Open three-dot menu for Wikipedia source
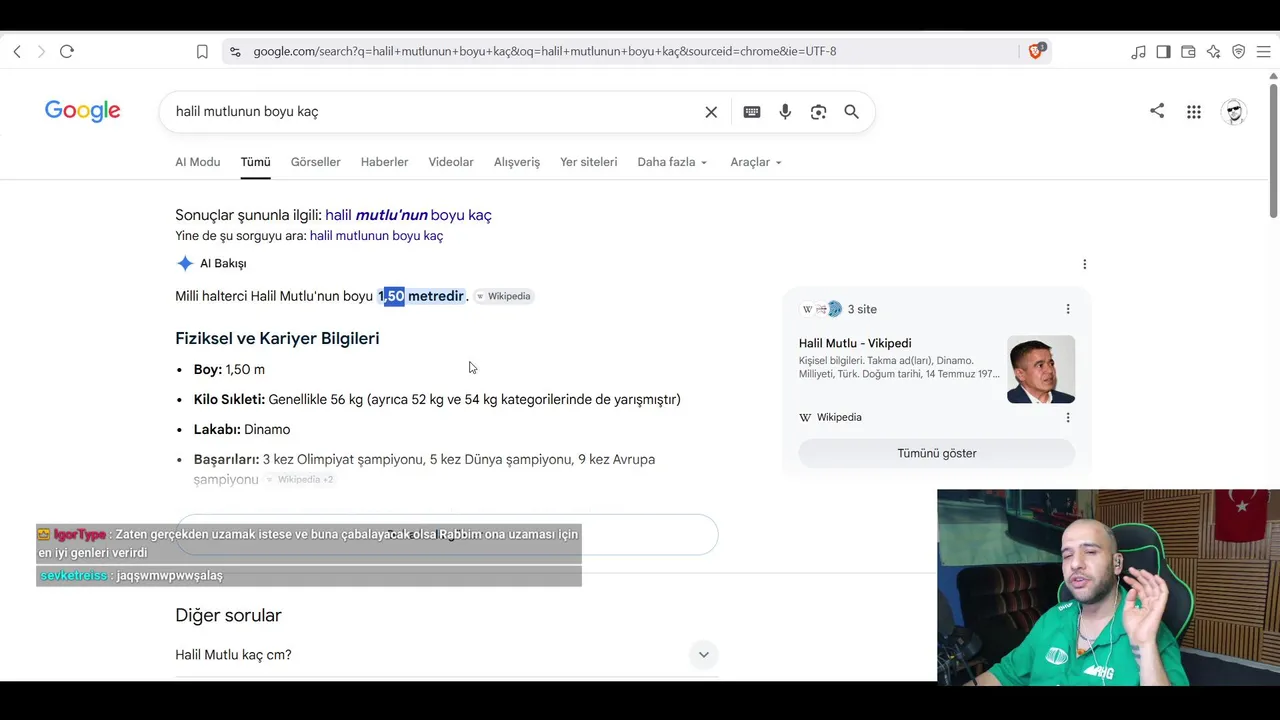 point(1067,417)
